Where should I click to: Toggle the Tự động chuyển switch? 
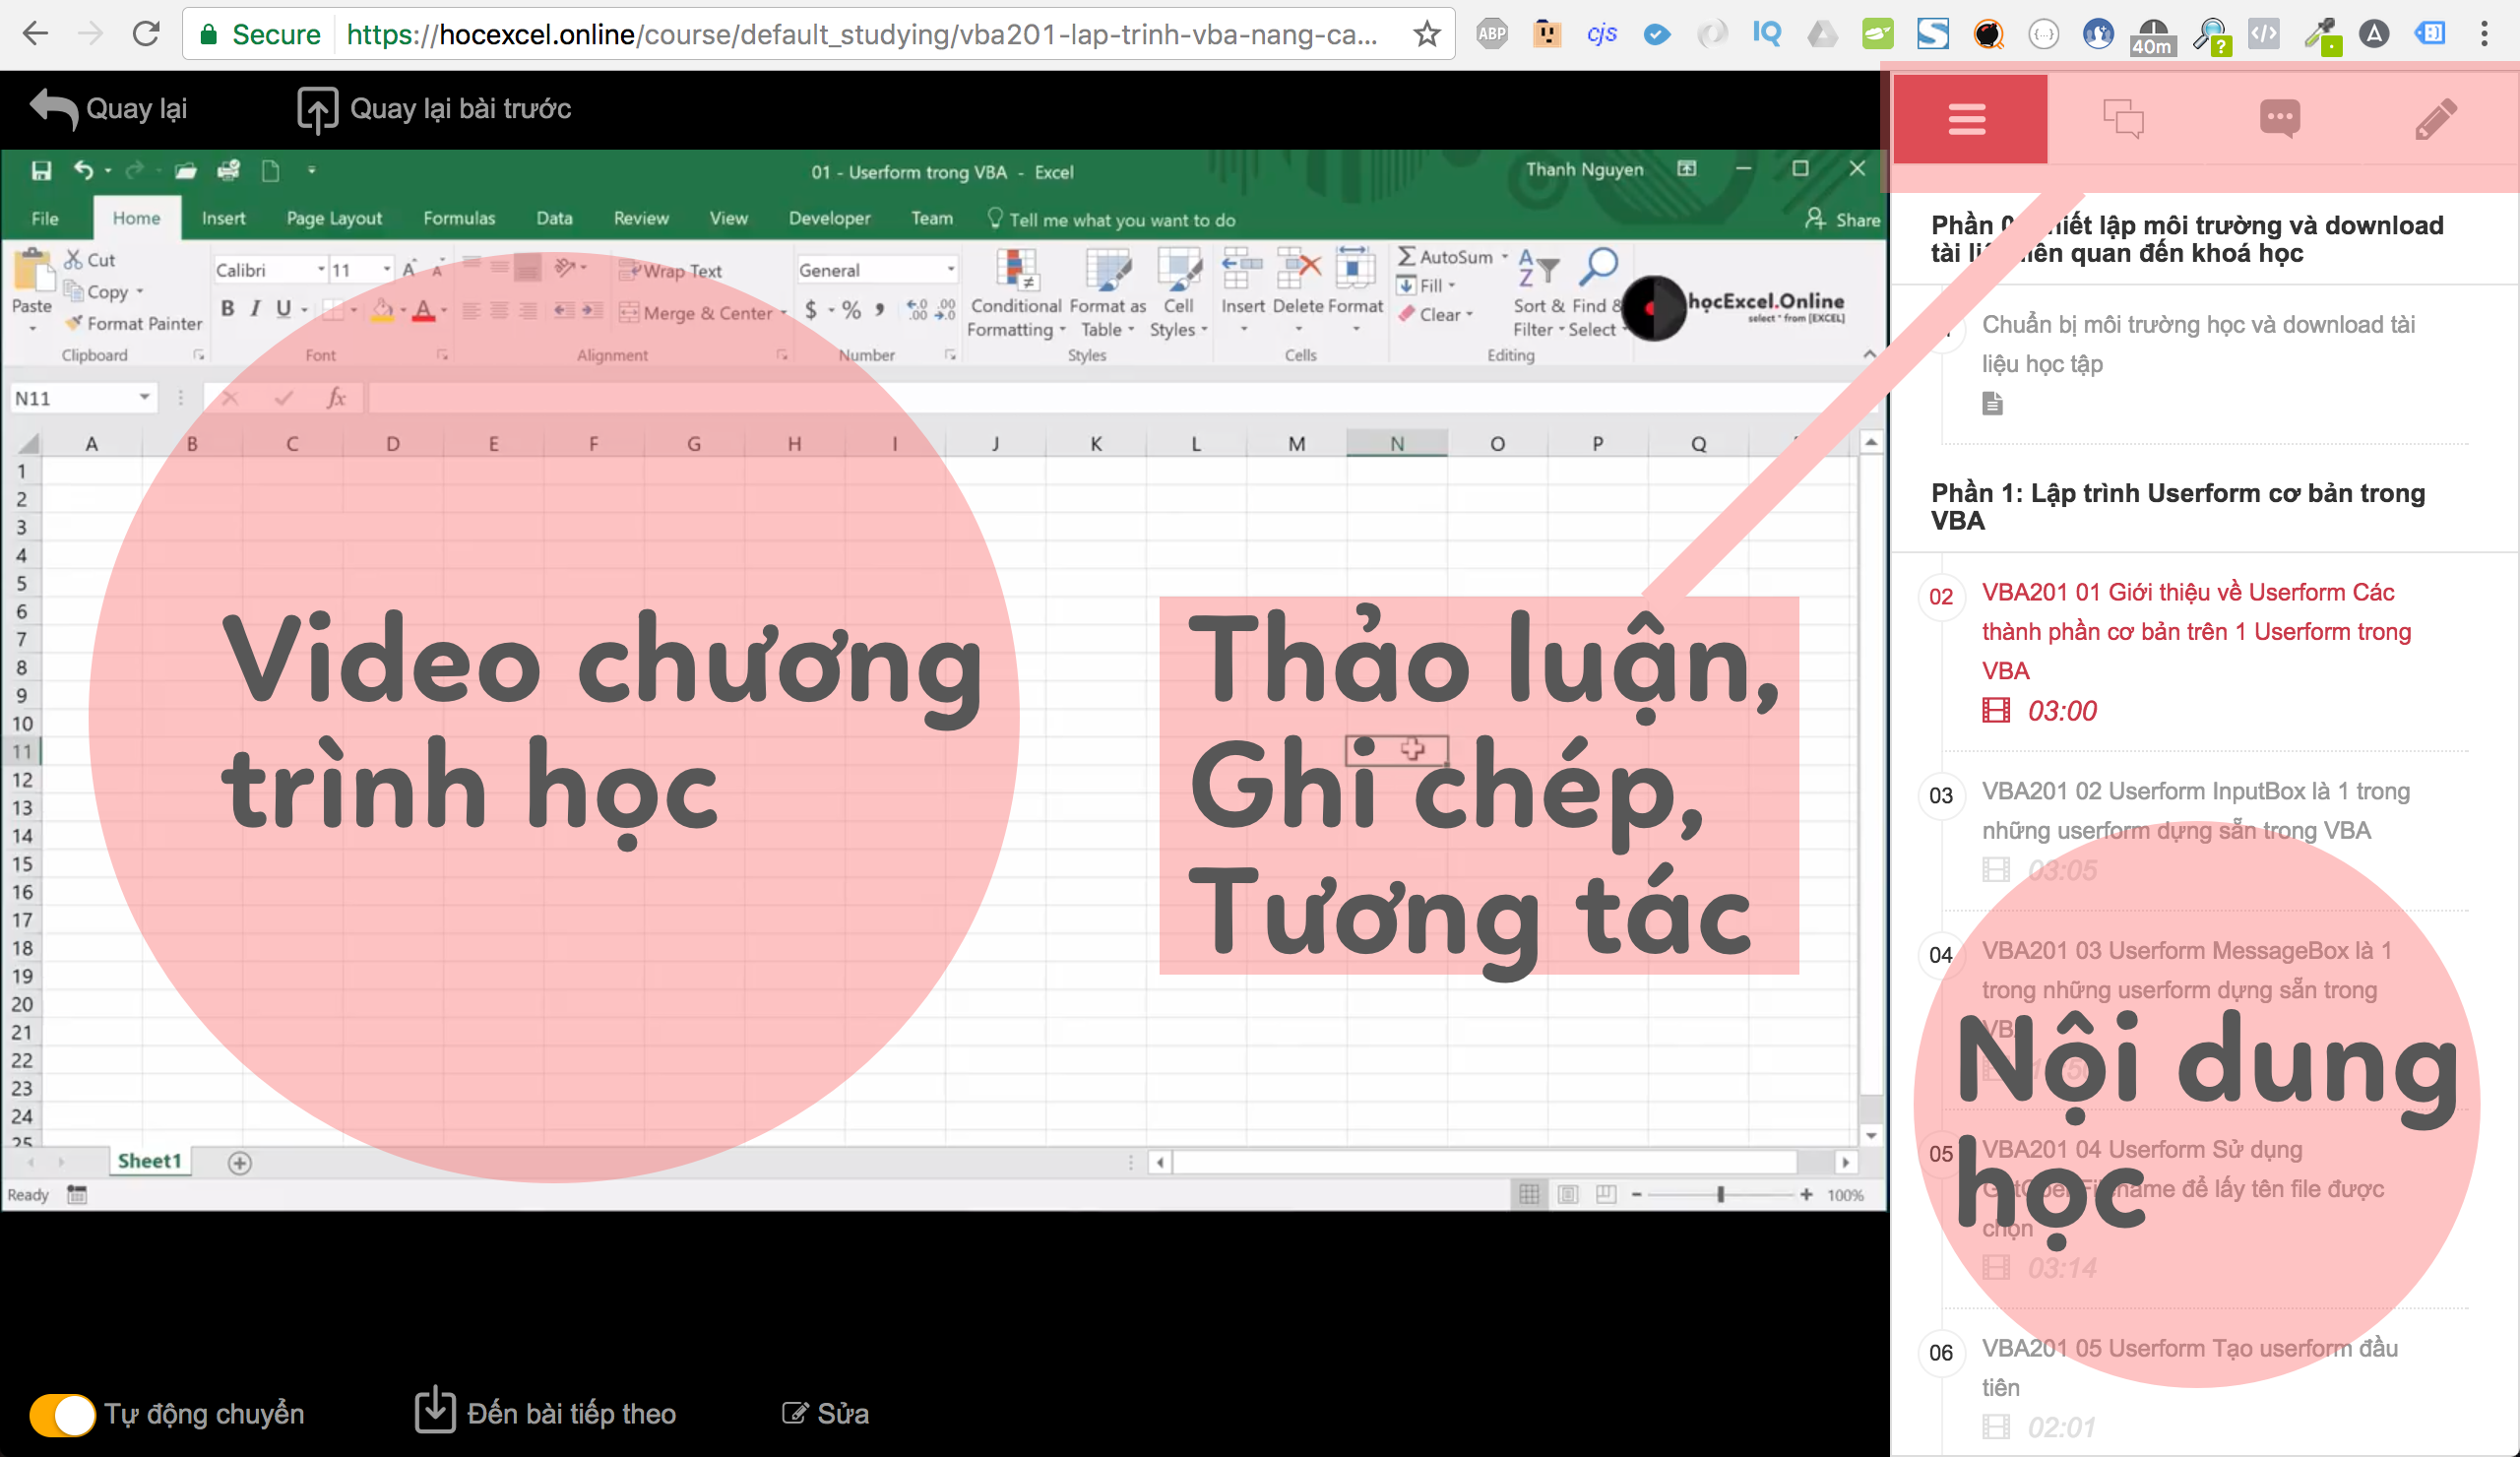pos(62,1414)
